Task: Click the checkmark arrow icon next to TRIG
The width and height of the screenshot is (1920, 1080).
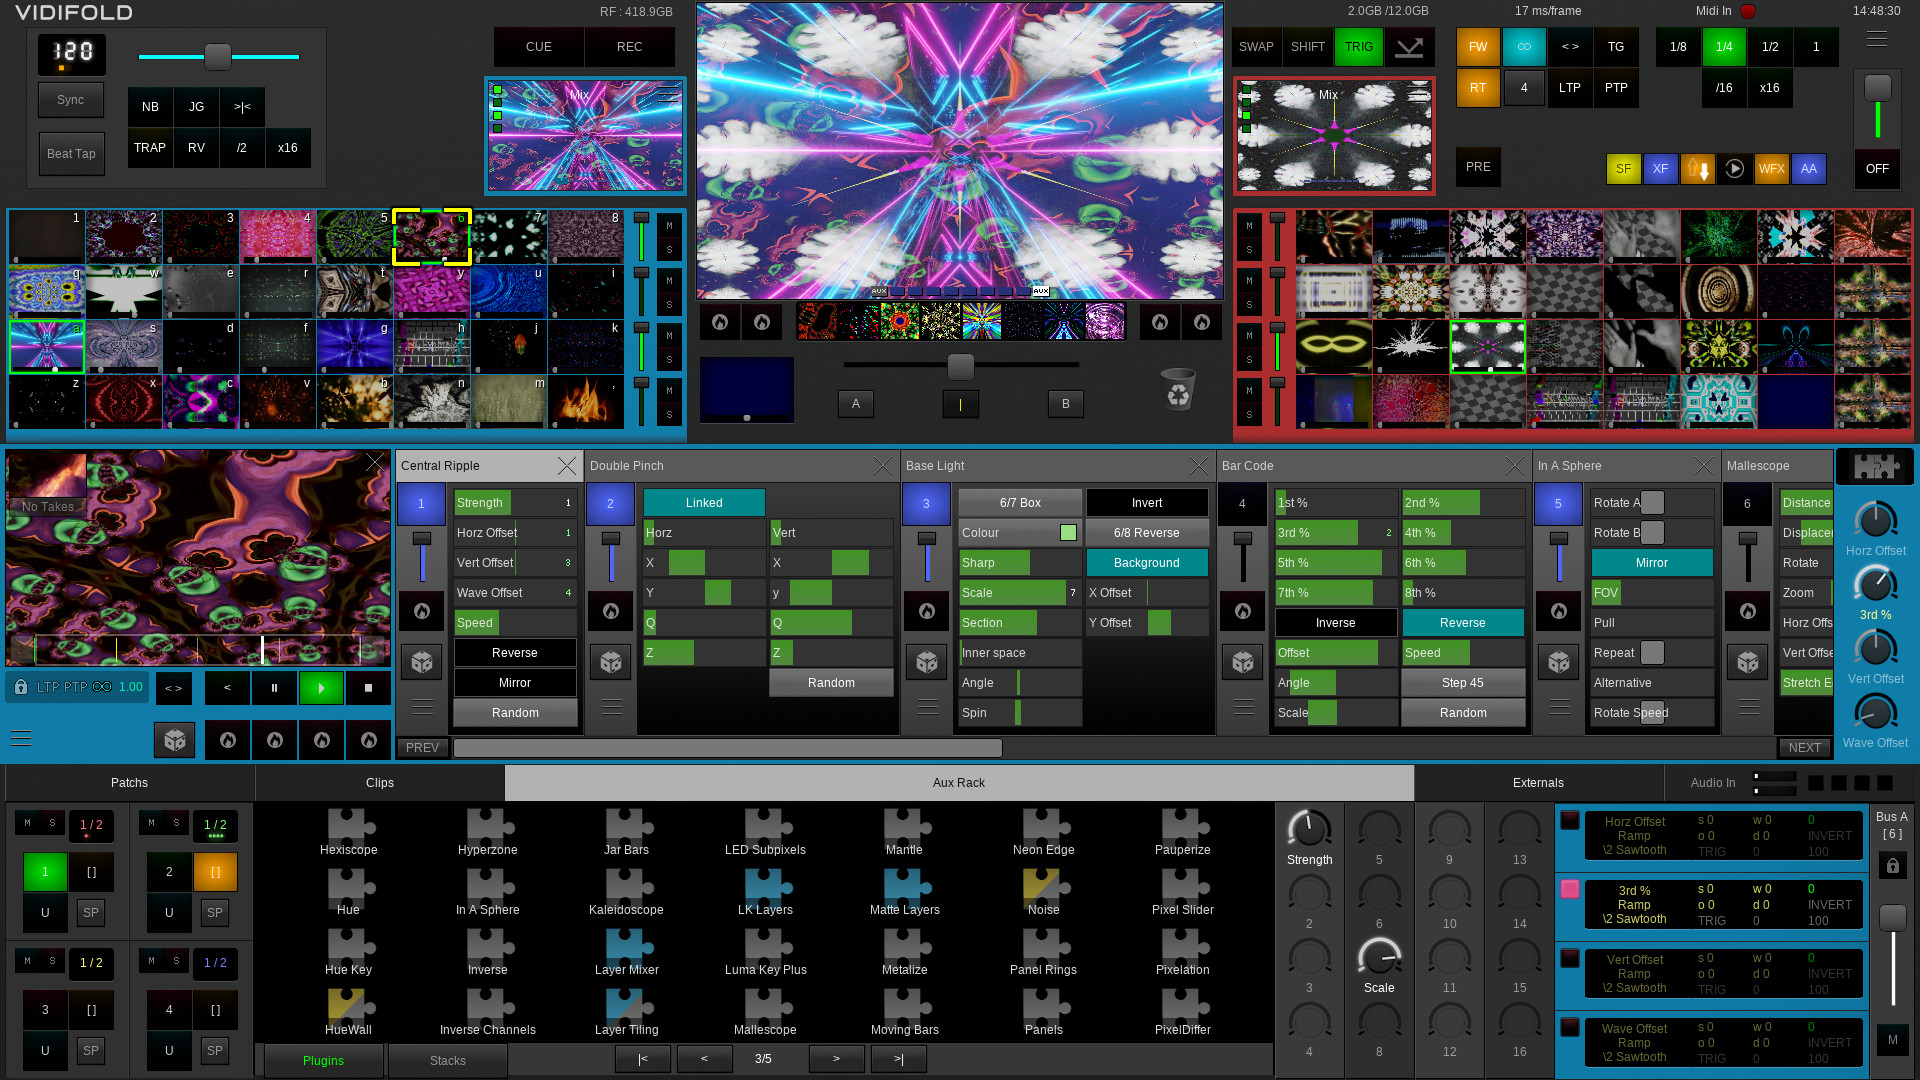Action: tap(1409, 47)
